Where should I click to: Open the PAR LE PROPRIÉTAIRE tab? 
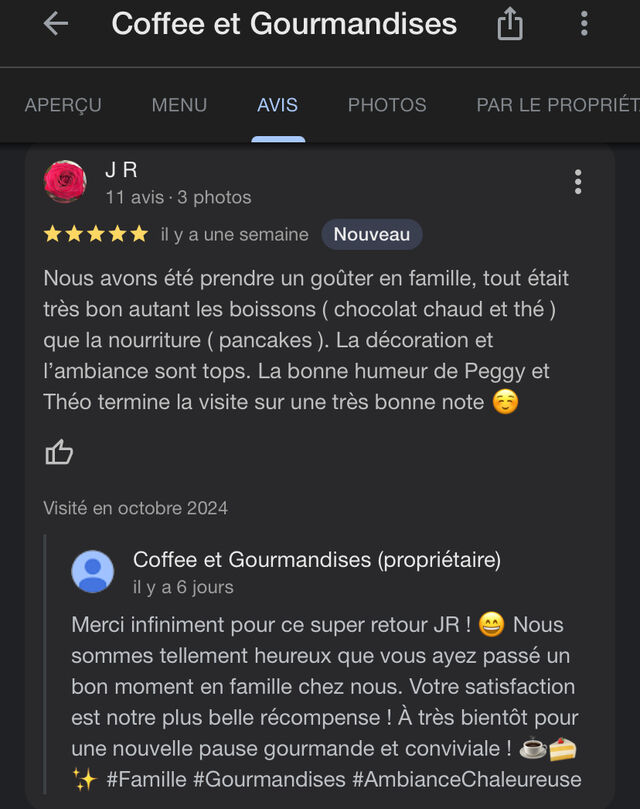[558, 105]
